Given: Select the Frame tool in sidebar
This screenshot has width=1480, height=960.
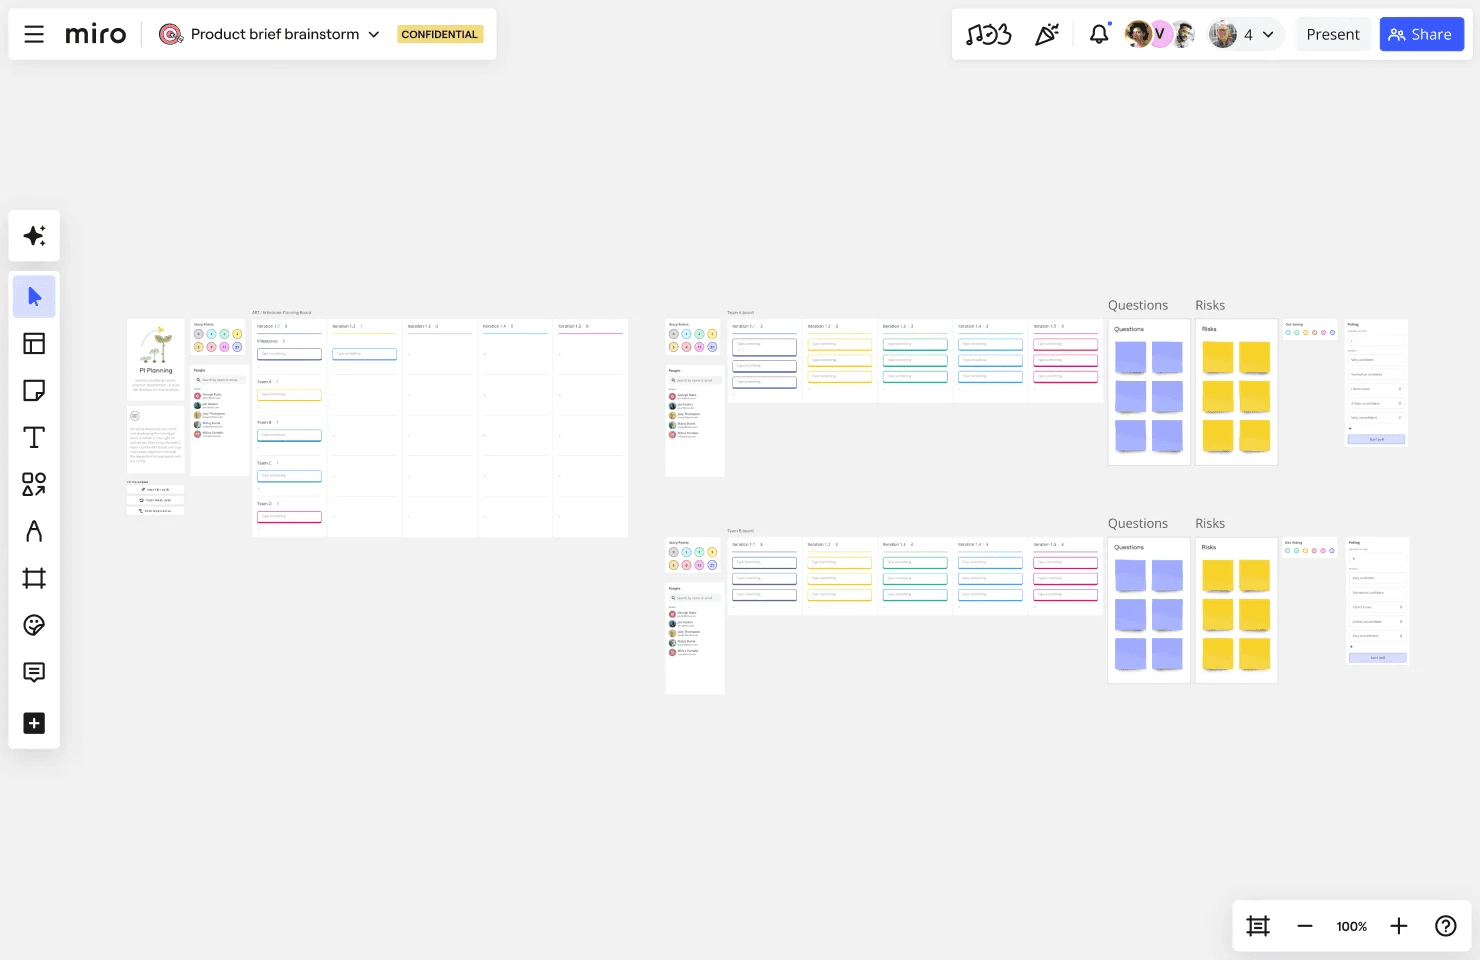Looking at the screenshot, I should [x=34, y=579].
